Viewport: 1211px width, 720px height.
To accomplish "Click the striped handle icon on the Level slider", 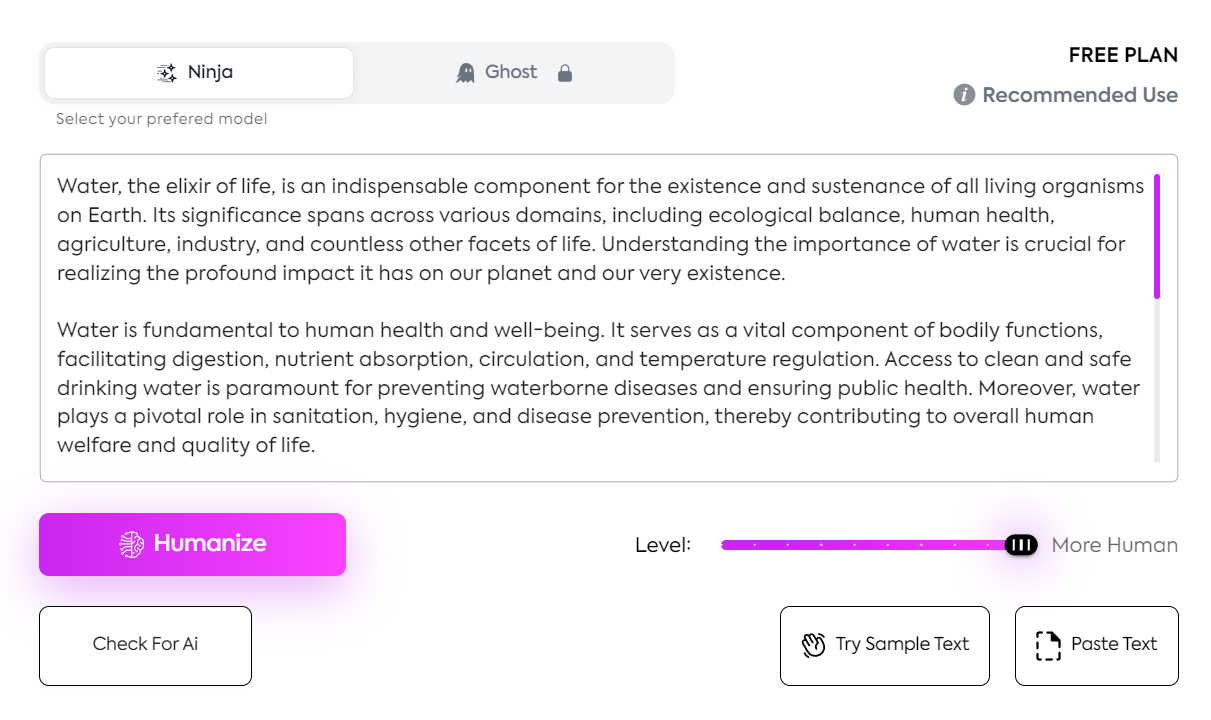I will tap(1020, 544).
